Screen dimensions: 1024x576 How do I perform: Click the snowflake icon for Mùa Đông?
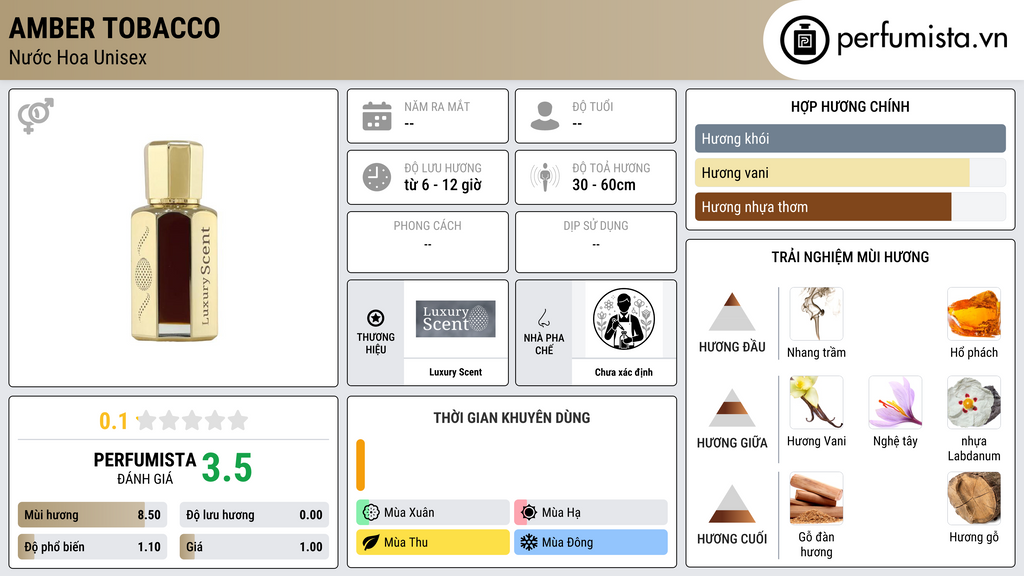click(529, 542)
